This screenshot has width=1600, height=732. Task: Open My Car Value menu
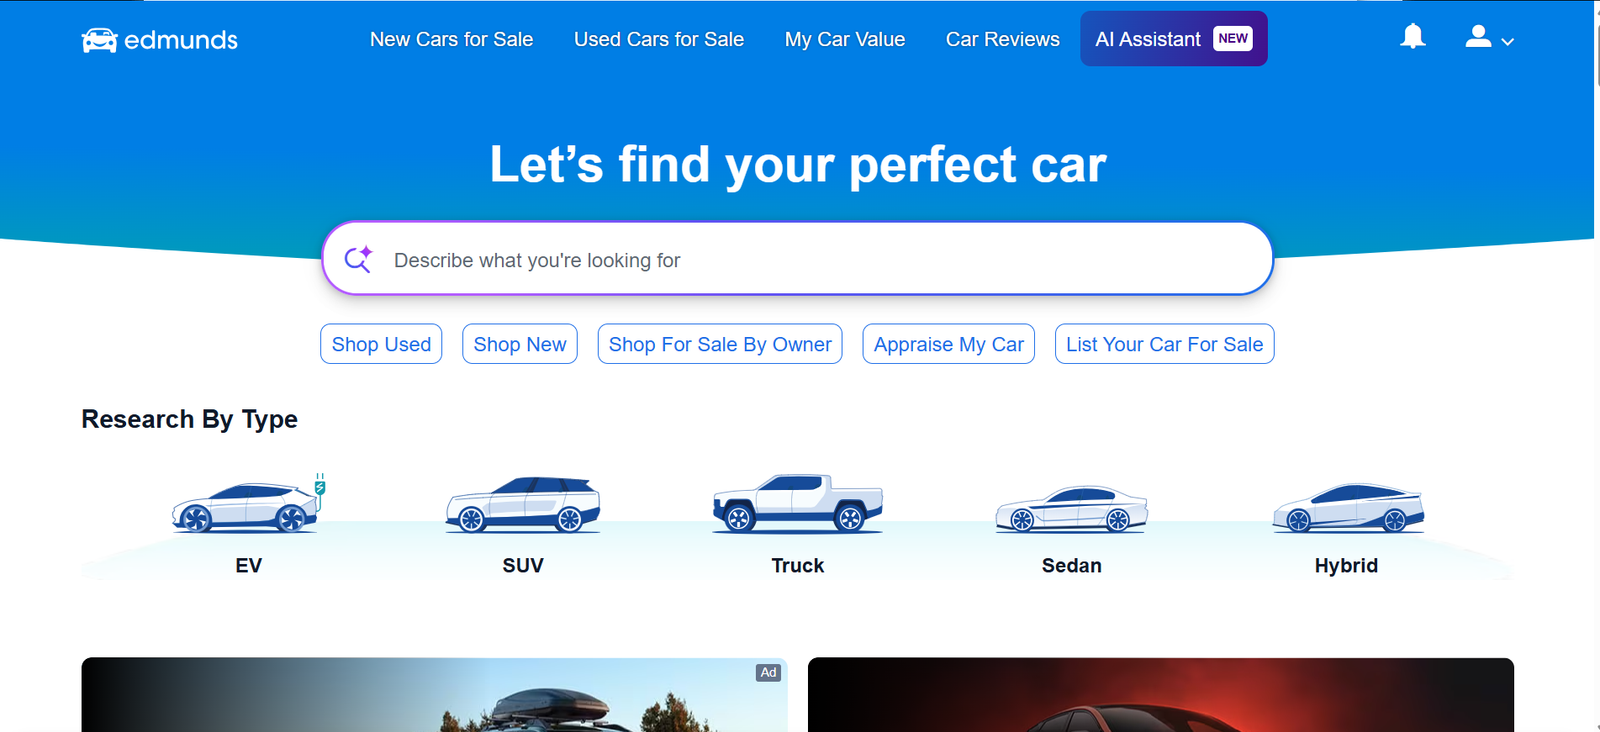click(845, 39)
